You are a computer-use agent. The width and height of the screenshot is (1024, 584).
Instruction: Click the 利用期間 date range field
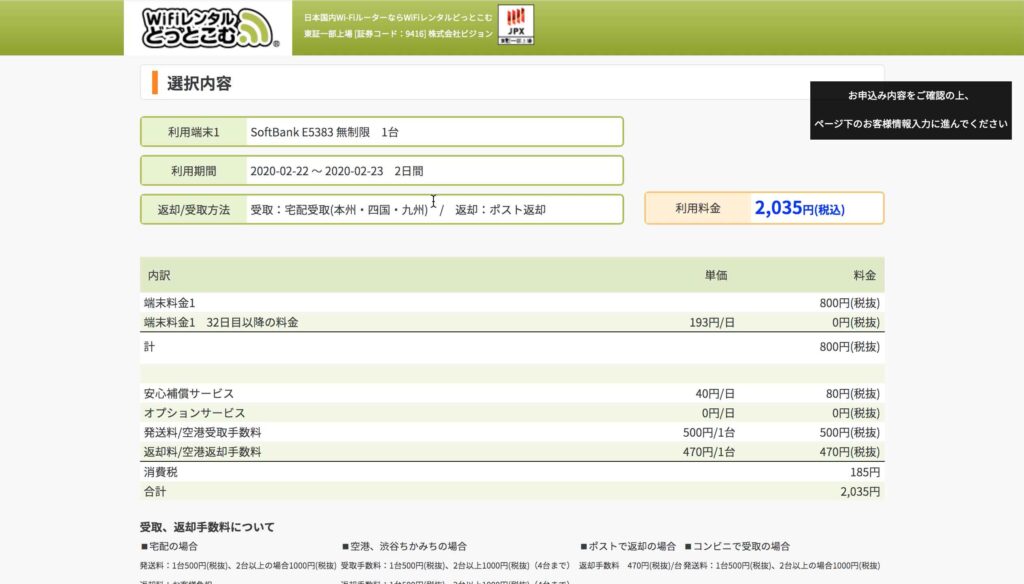(x=434, y=171)
